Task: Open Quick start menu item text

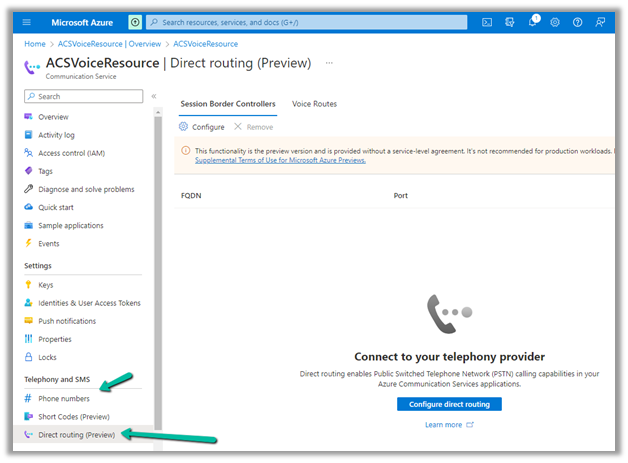Action: [x=56, y=207]
